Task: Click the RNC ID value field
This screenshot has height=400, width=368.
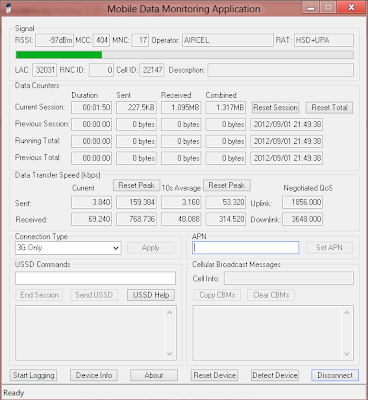Action: point(102,70)
